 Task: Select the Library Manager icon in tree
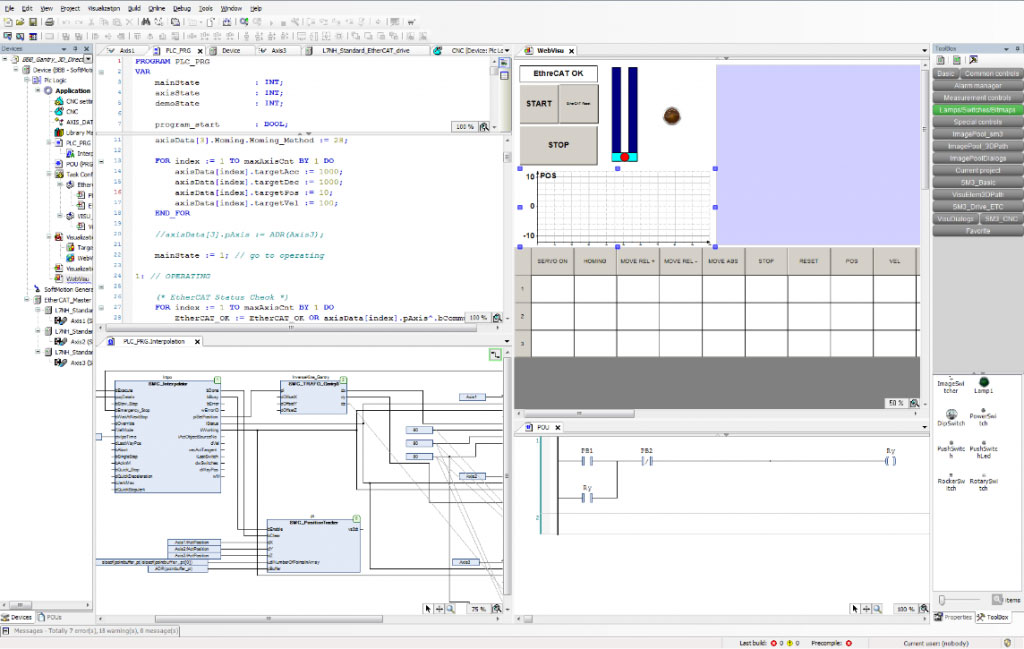tap(59, 133)
